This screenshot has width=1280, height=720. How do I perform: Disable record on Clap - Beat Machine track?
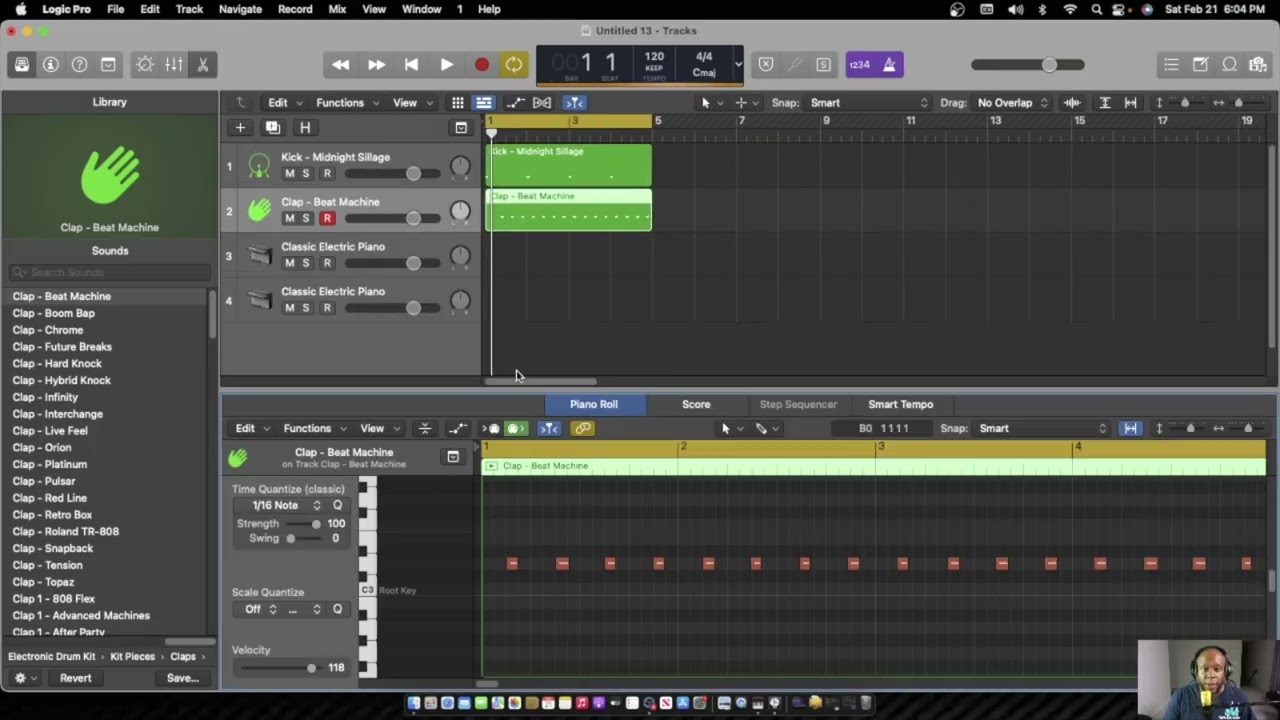click(327, 219)
